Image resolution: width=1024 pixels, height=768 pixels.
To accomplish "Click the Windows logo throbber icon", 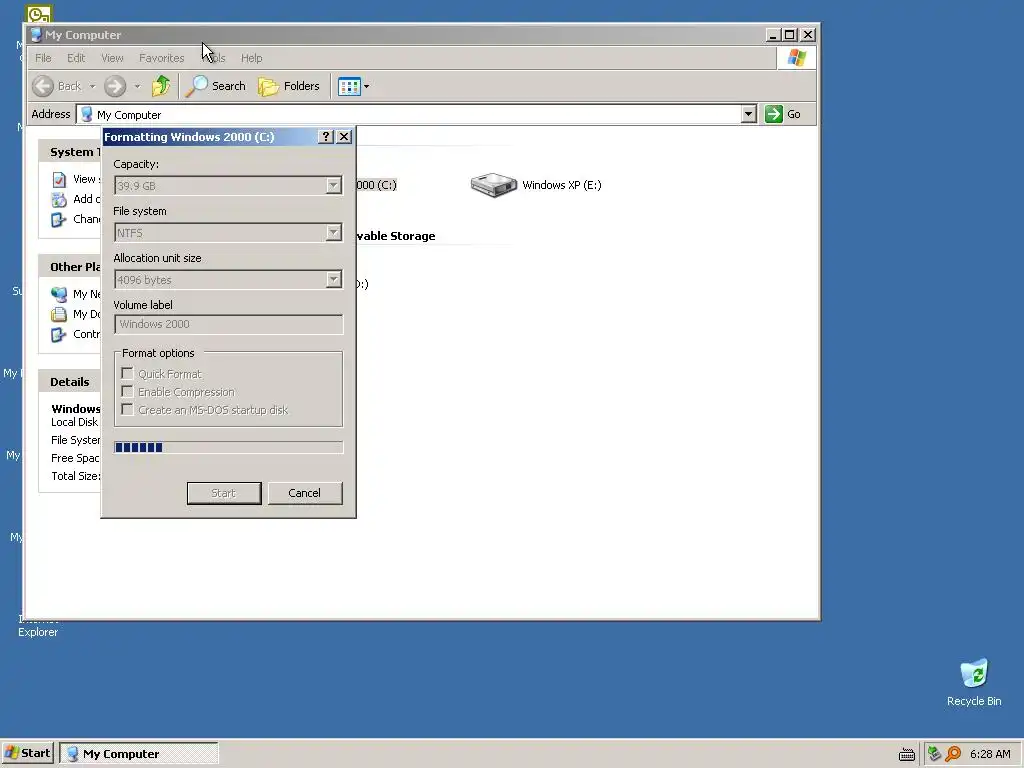I will [x=796, y=58].
